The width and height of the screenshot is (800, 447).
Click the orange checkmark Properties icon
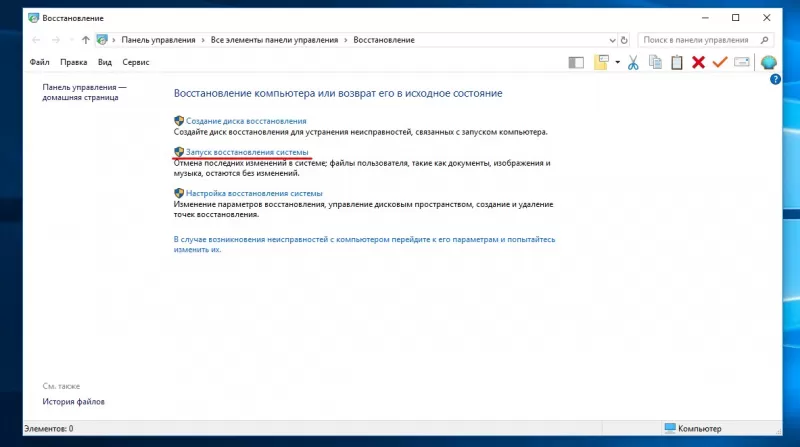tap(720, 62)
